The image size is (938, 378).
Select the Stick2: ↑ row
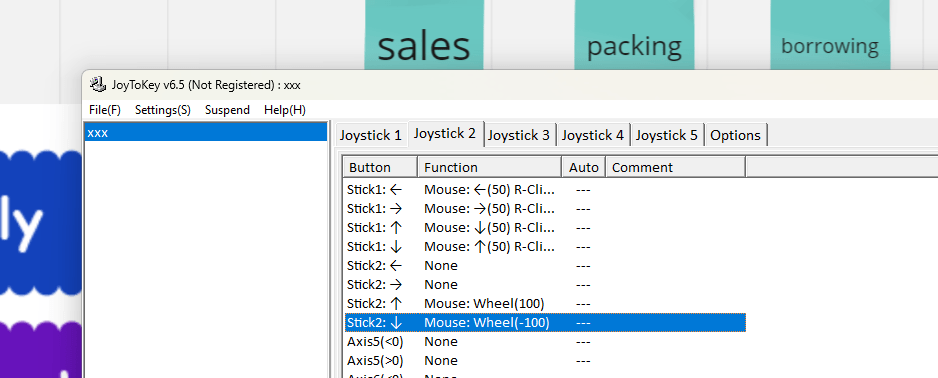(545, 304)
